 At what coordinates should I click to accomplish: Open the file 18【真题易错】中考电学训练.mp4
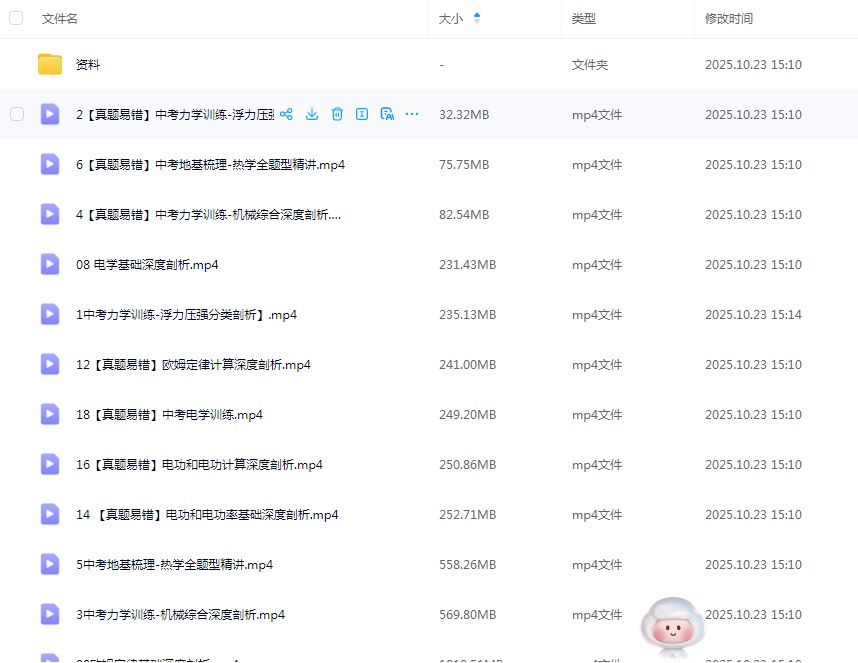click(x=169, y=415)
